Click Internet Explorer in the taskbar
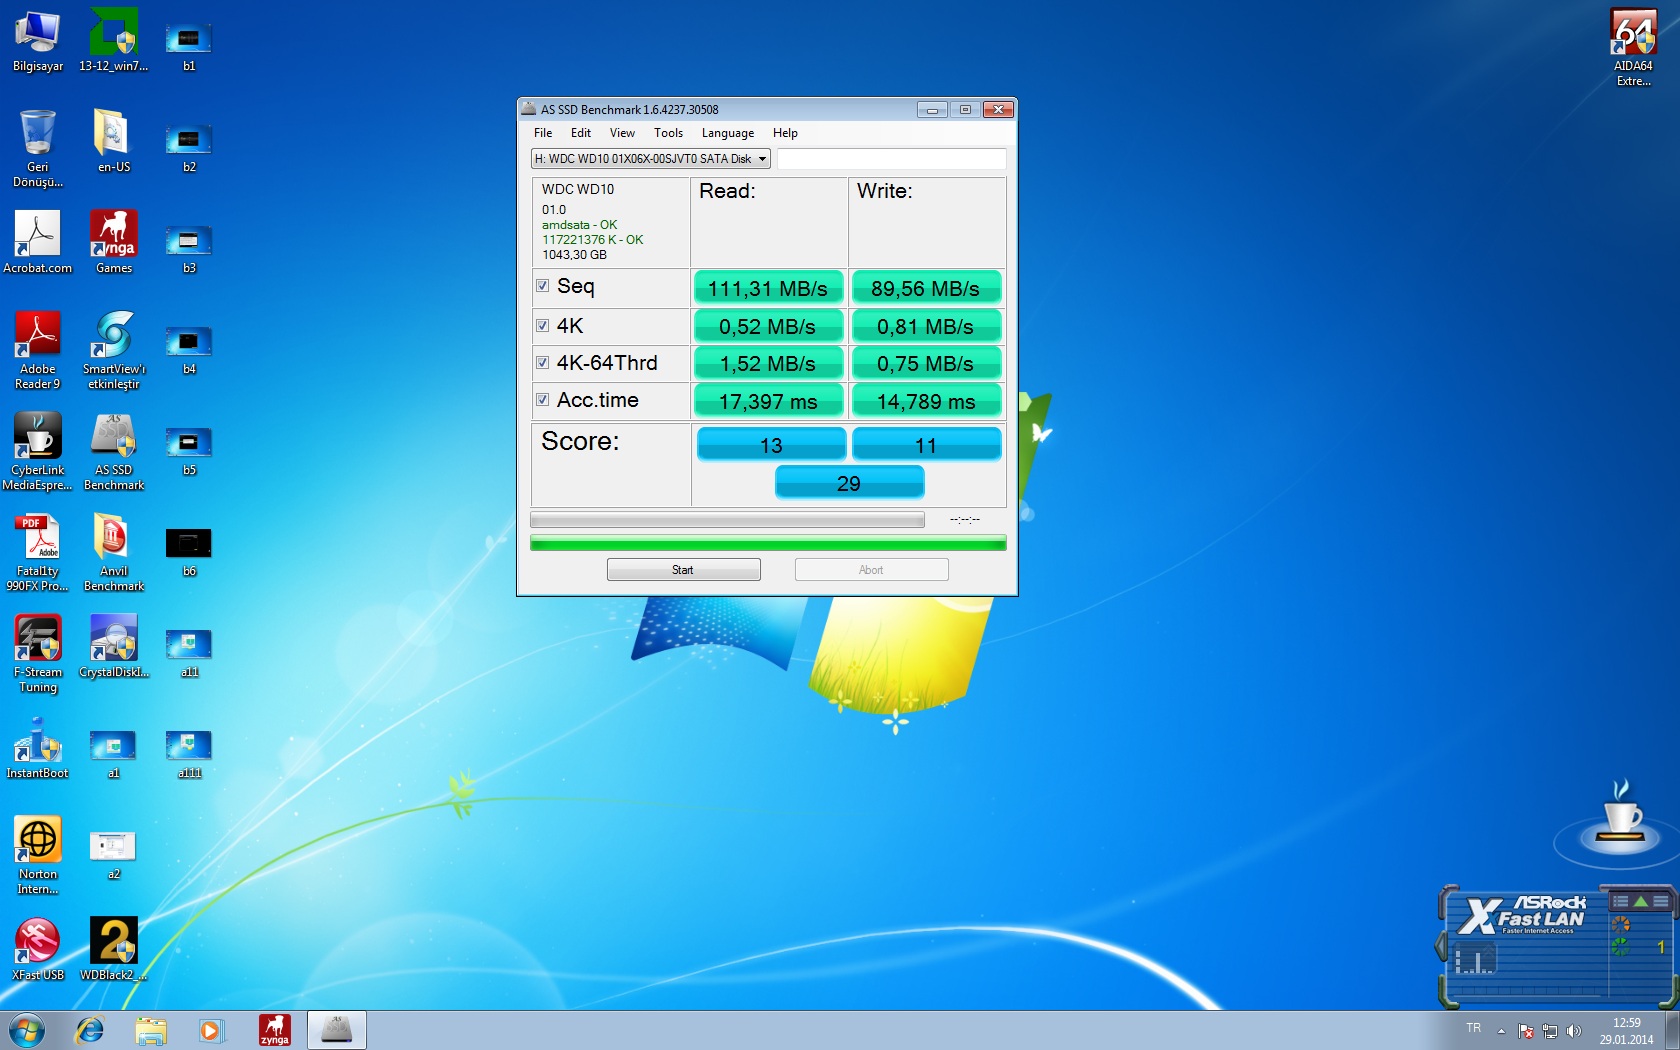Image resolution: width=1680 pixels, height=1050 pixels. coord(90,1030)
